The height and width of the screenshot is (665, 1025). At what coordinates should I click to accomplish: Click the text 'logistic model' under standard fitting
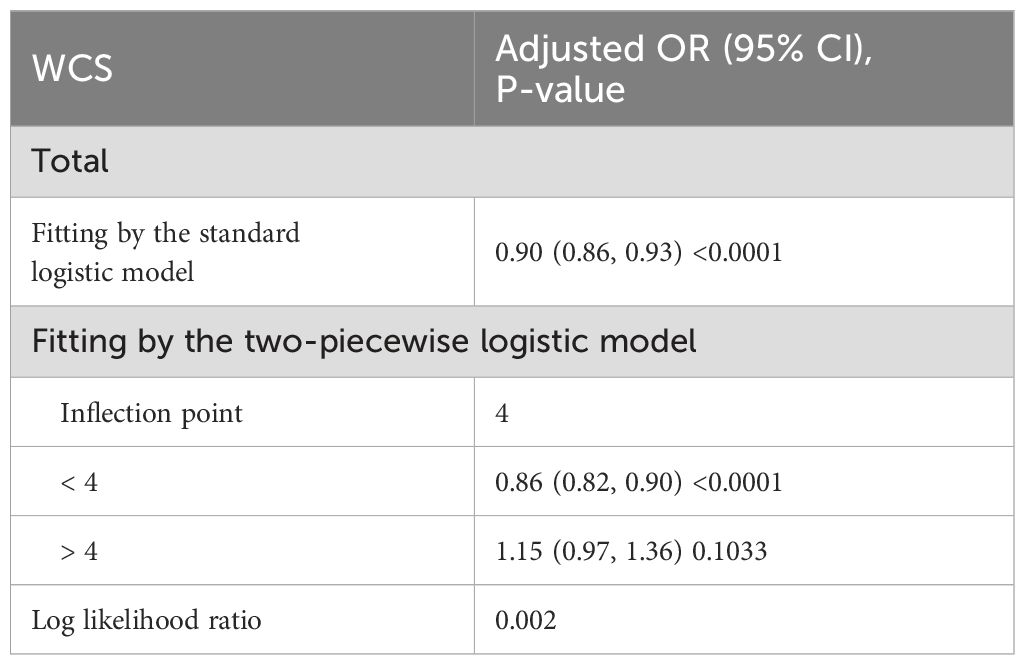tap(112, 272)
